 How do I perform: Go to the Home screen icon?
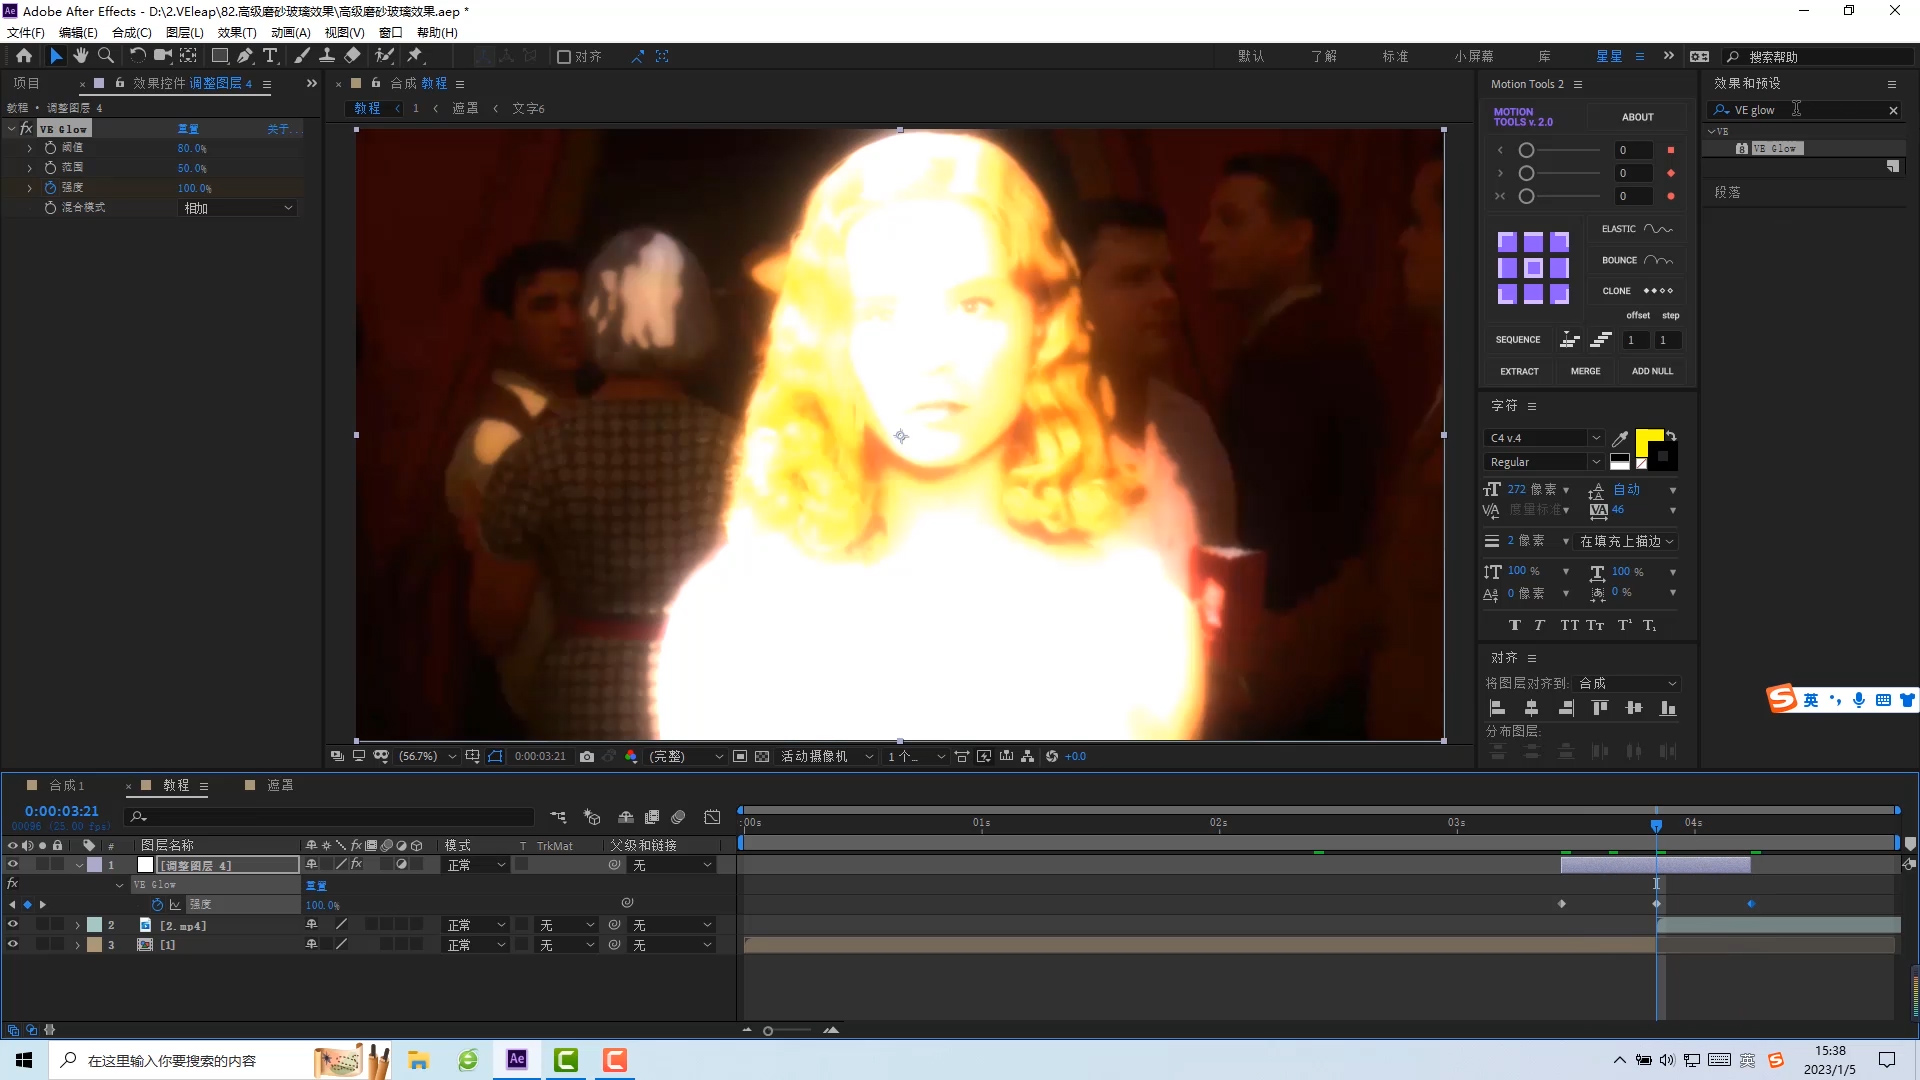pos(24,56)
